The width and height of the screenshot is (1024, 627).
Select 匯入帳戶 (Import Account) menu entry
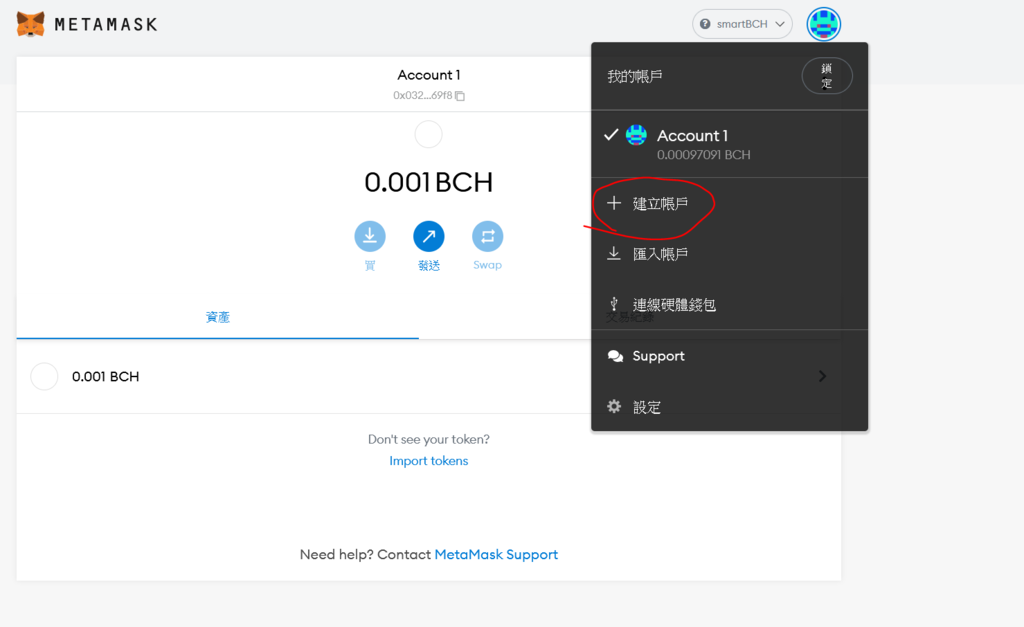[x=729, y=253]
